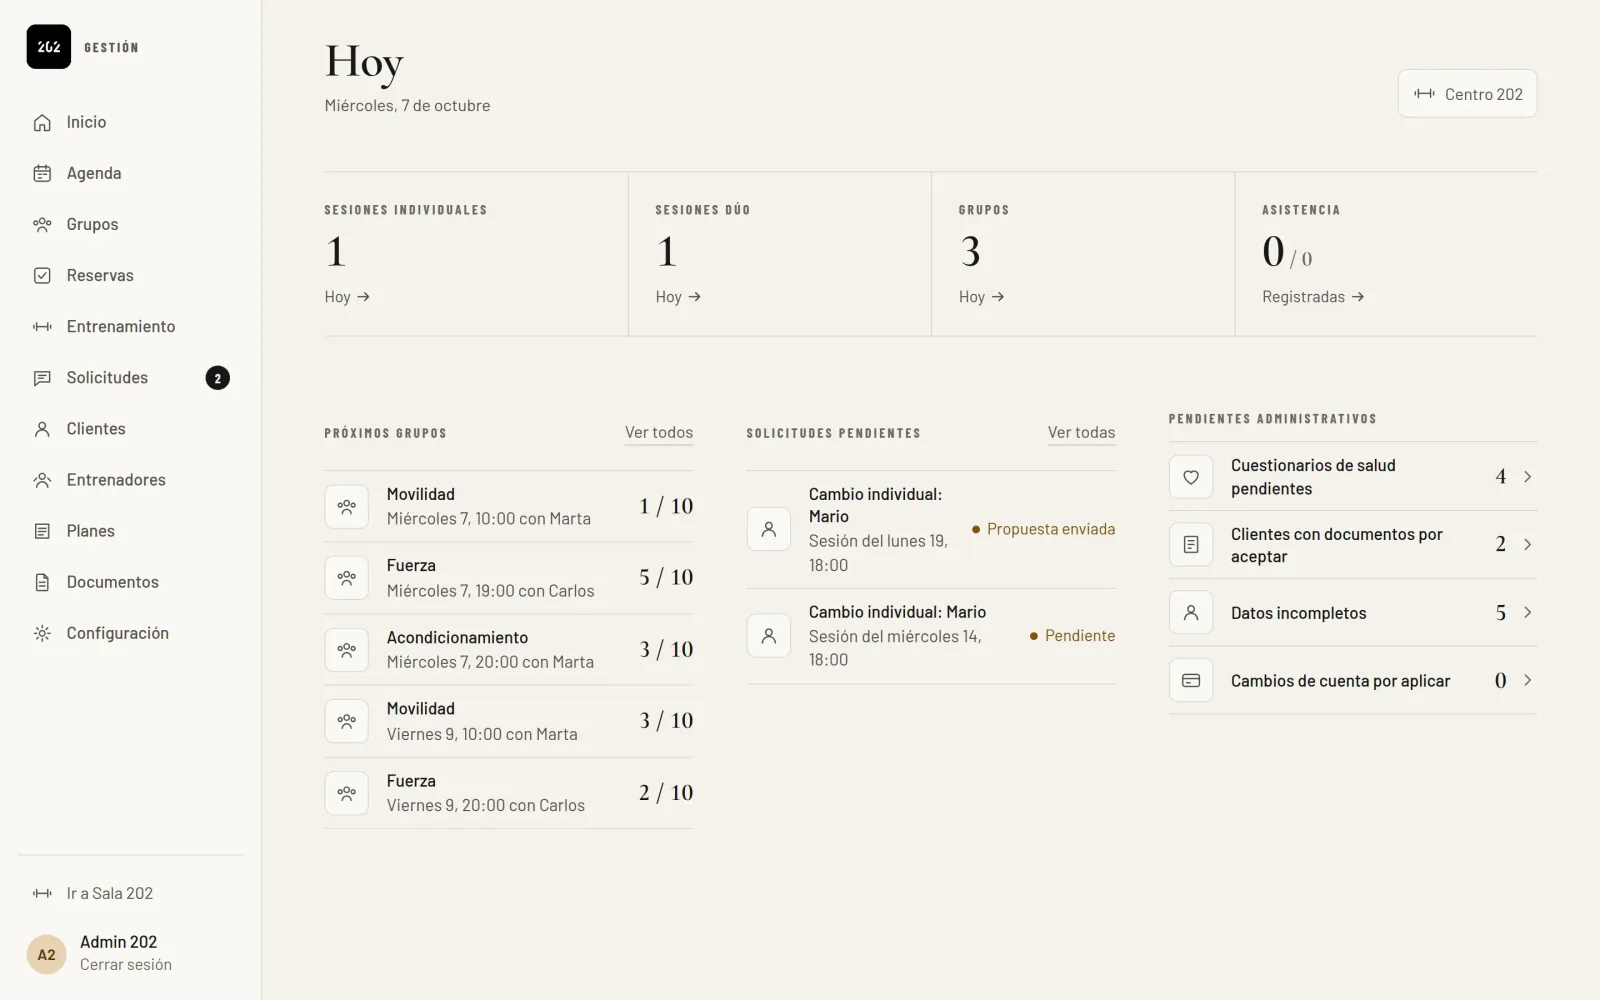Open Hoy link under Sesiones dúo

(678, 297)
